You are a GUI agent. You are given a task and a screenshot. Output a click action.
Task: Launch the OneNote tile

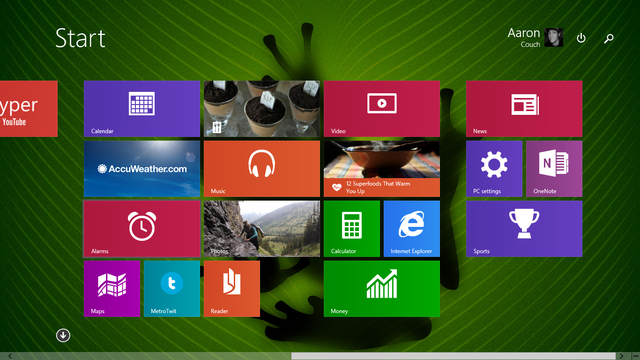pyautogui.click(x=554, y=169)
